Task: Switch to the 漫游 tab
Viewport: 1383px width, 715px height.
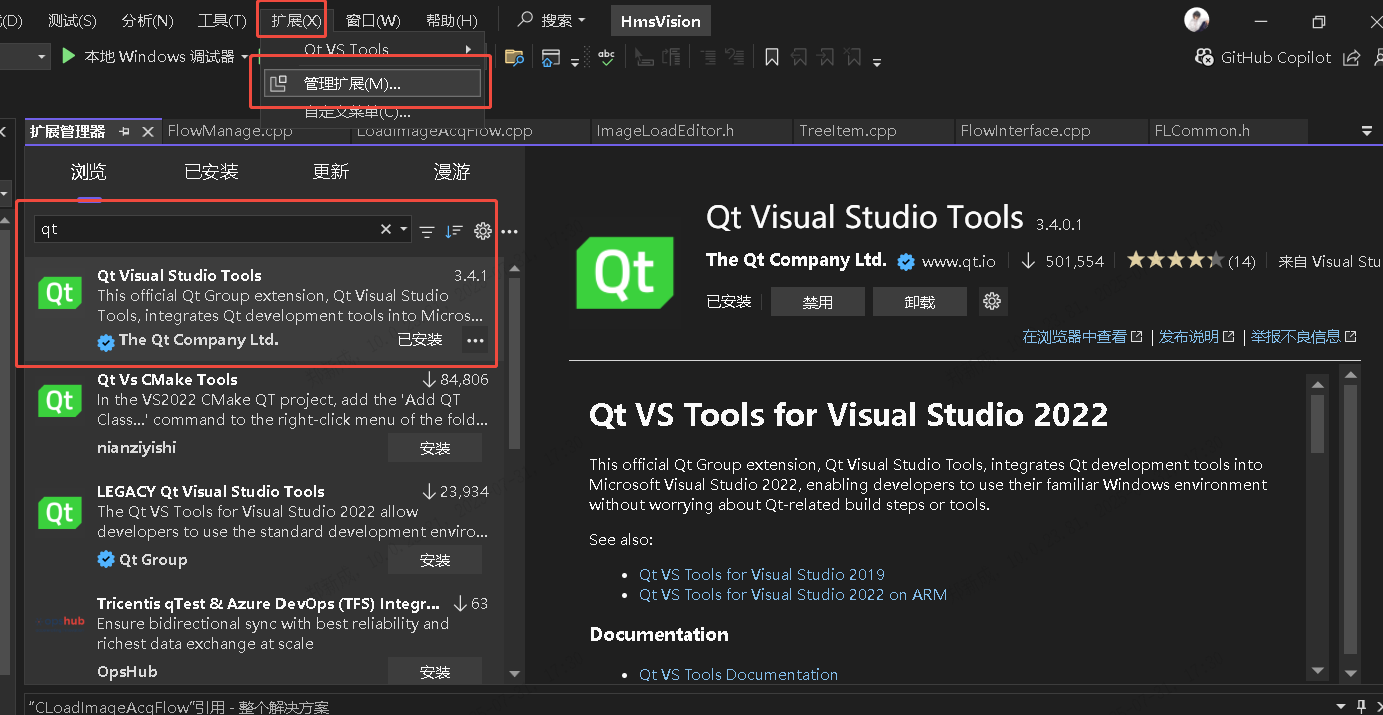Action: [x=452, y=172]
